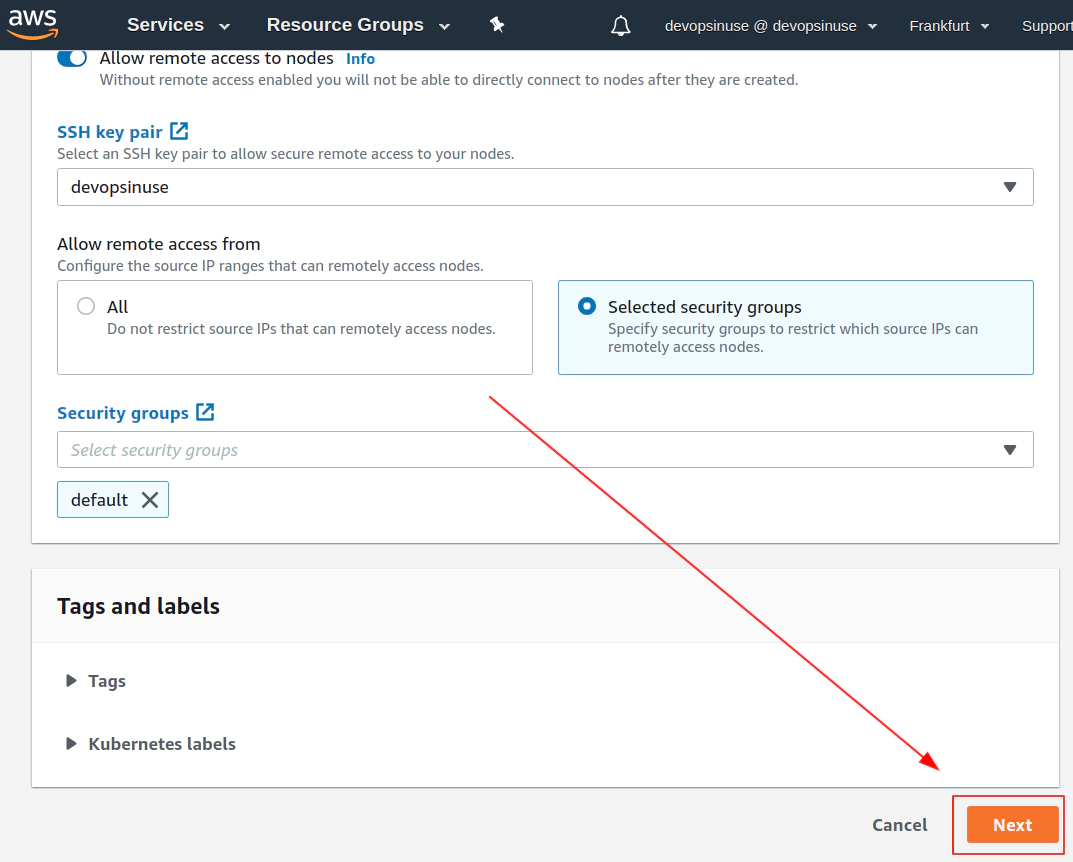Click the orange Next button

pos(1013,825)
